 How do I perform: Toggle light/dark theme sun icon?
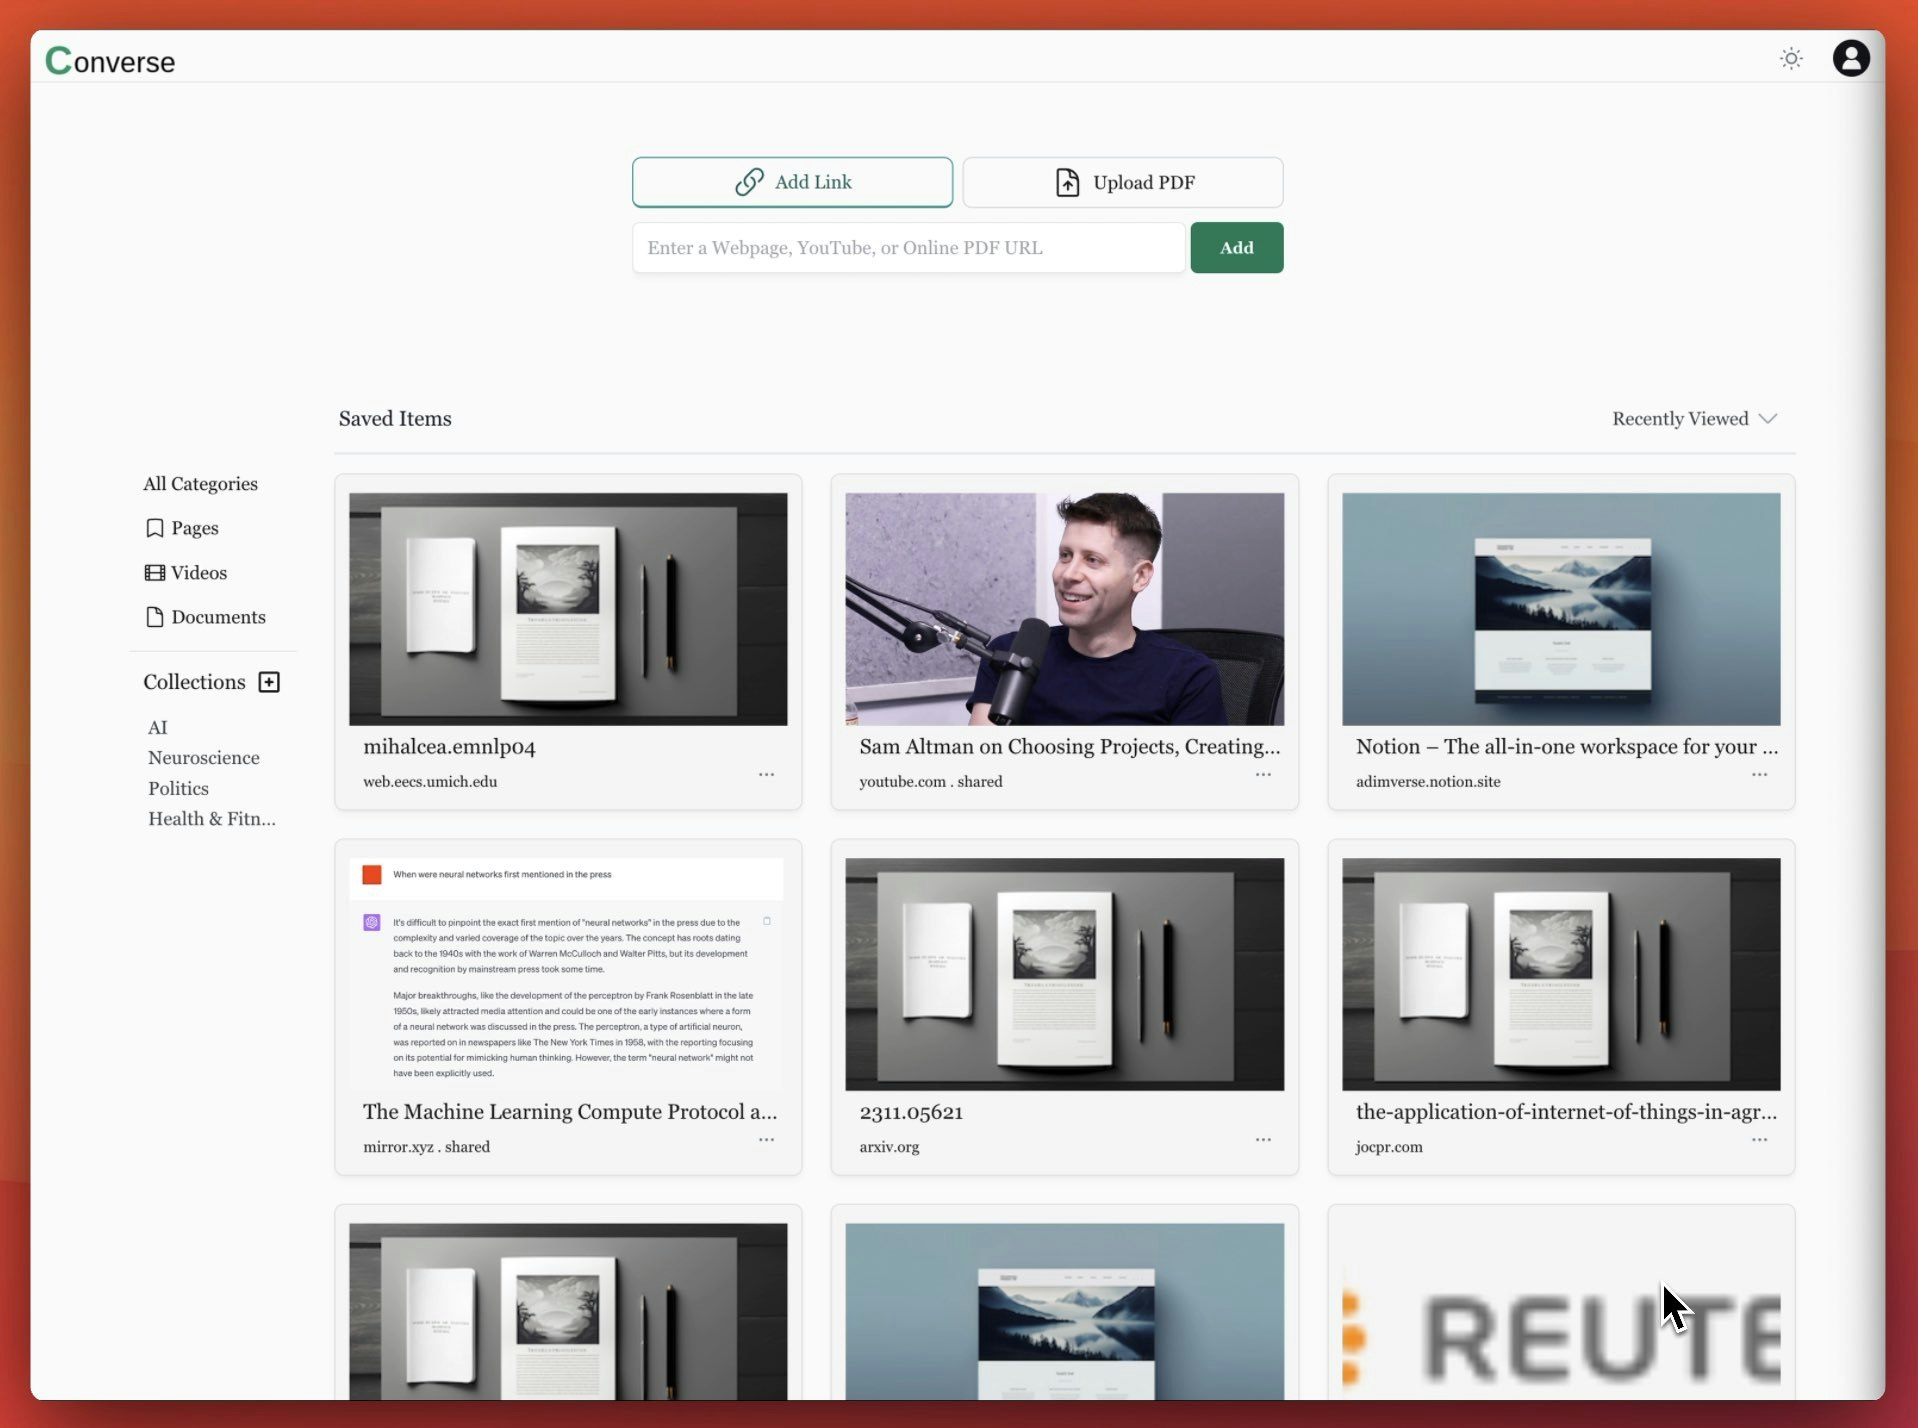[x=1791, y=58]
